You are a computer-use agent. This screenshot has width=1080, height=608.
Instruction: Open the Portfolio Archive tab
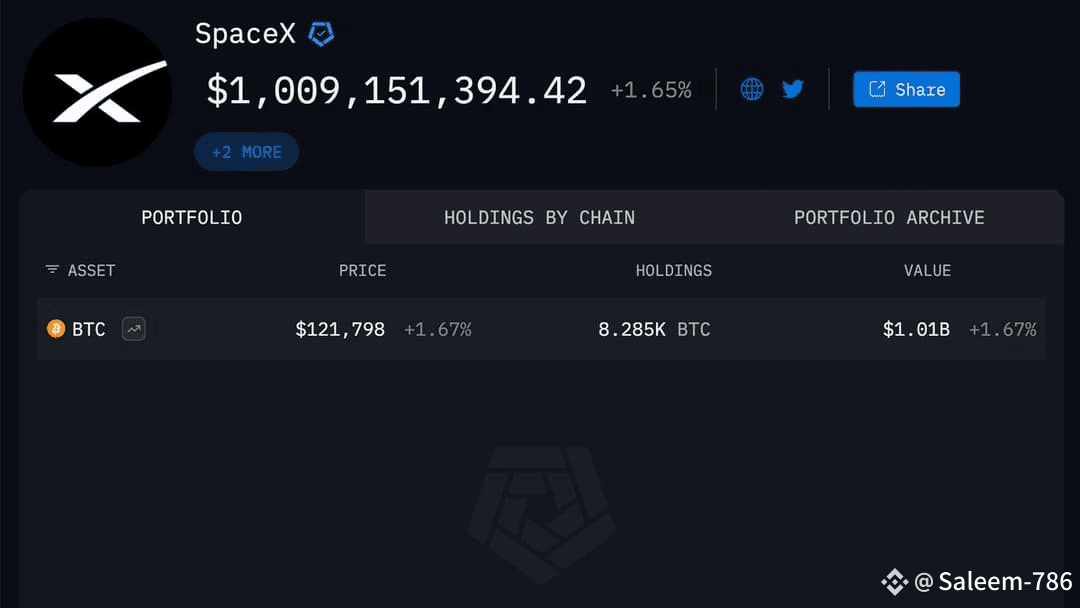(x=889, y=218)
